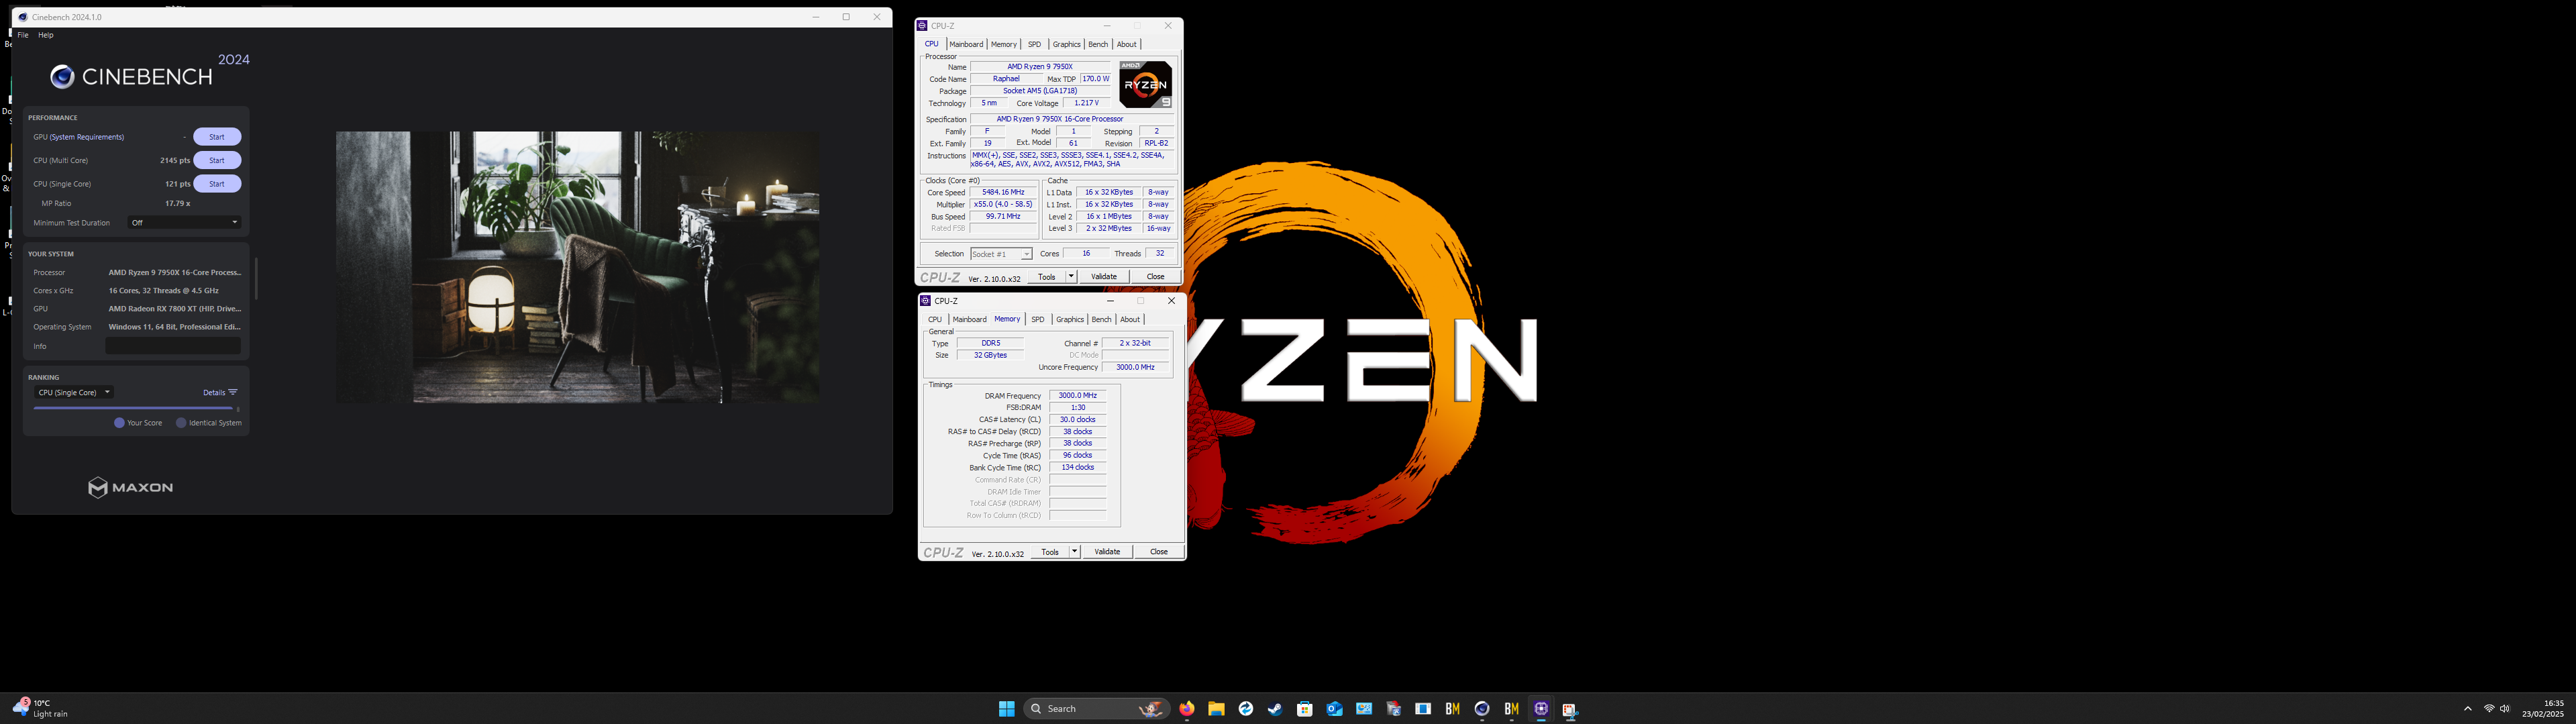This screenshot has width=2576, height=724.
Task: Click Close button in CPU-Z processor window
Action: (x=1155, y=277)
